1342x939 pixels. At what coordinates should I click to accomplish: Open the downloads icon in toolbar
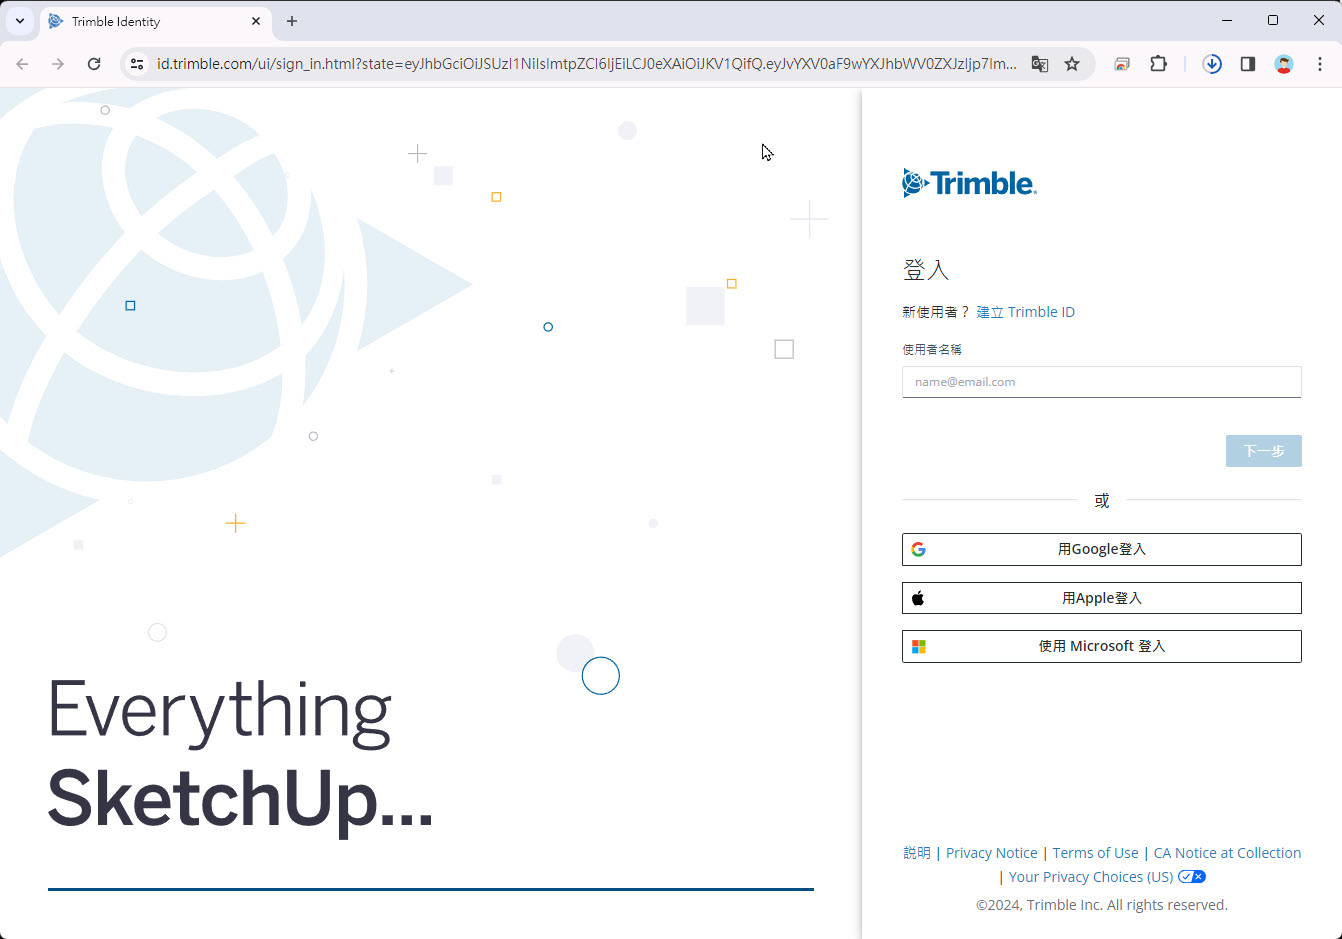(x=1212, y=64)
